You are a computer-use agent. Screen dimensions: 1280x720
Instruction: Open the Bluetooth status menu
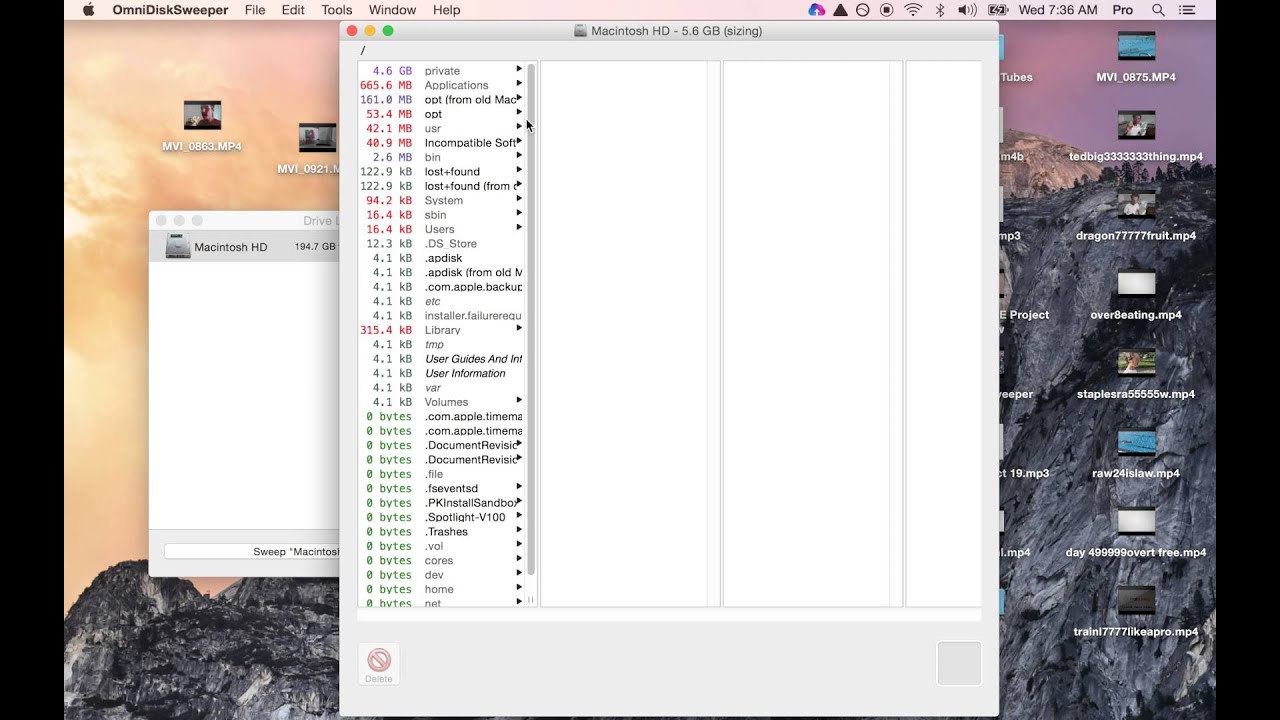(939, 10)
